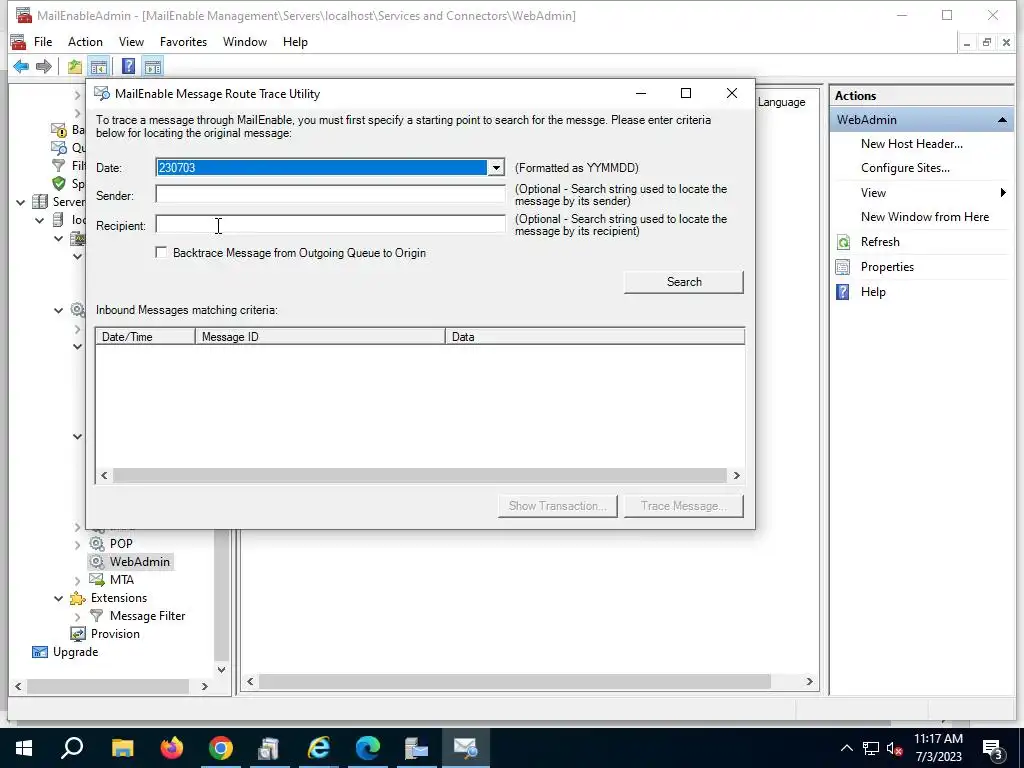Click the Provision monitor icon

[x=78, y=633]
